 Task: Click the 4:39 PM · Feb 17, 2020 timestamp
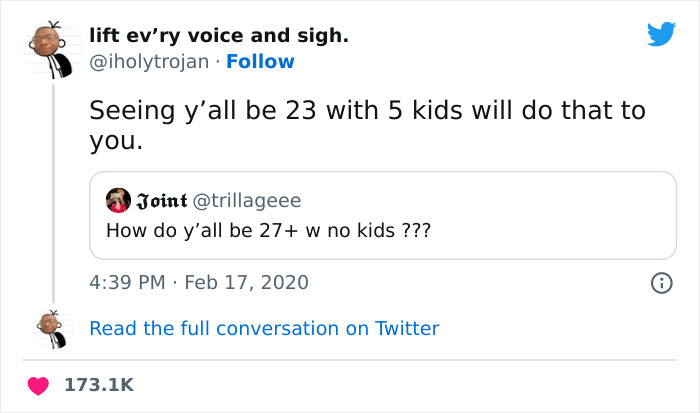199,283
